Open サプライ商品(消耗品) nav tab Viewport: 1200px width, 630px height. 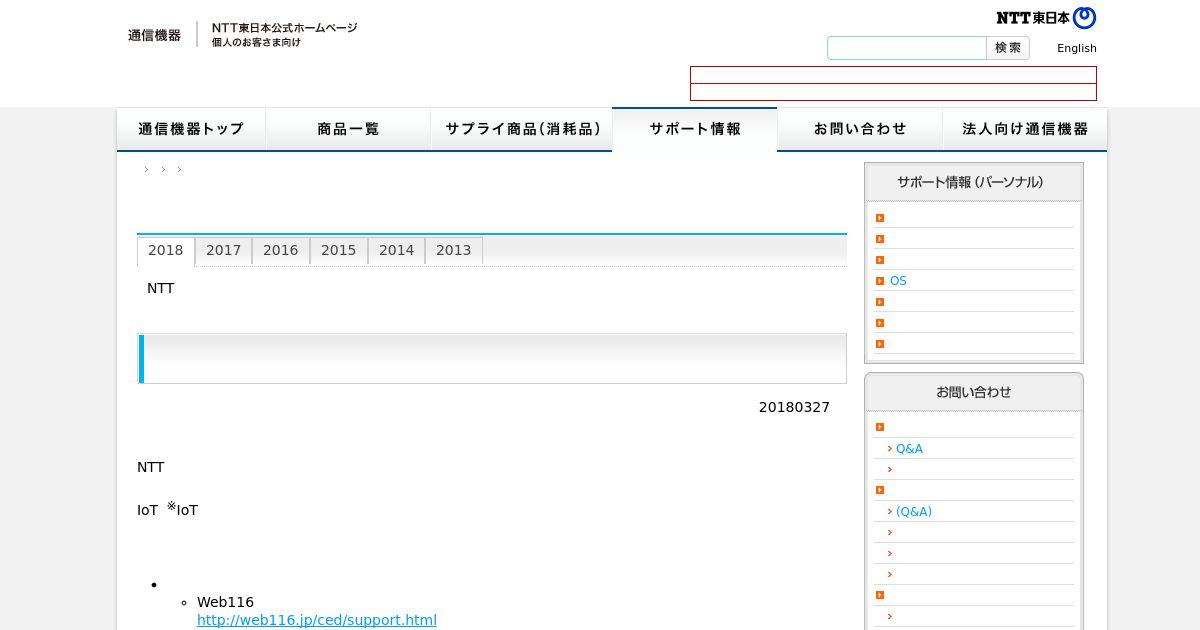click(522, 129)
